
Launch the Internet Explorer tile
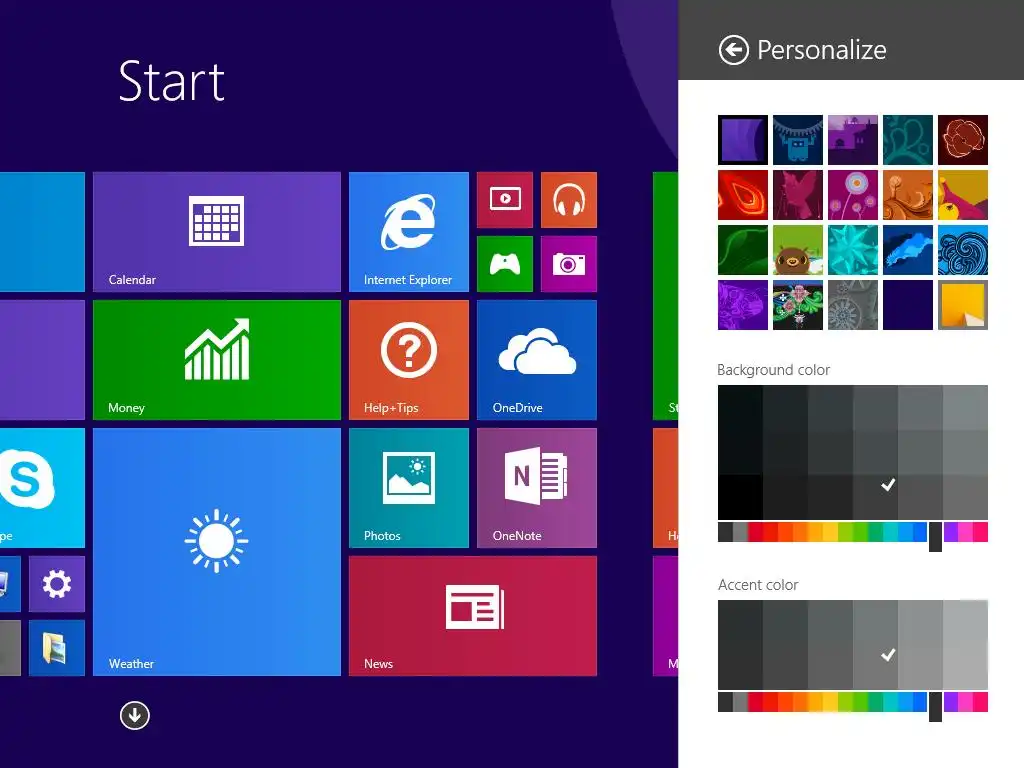(409, 232)
